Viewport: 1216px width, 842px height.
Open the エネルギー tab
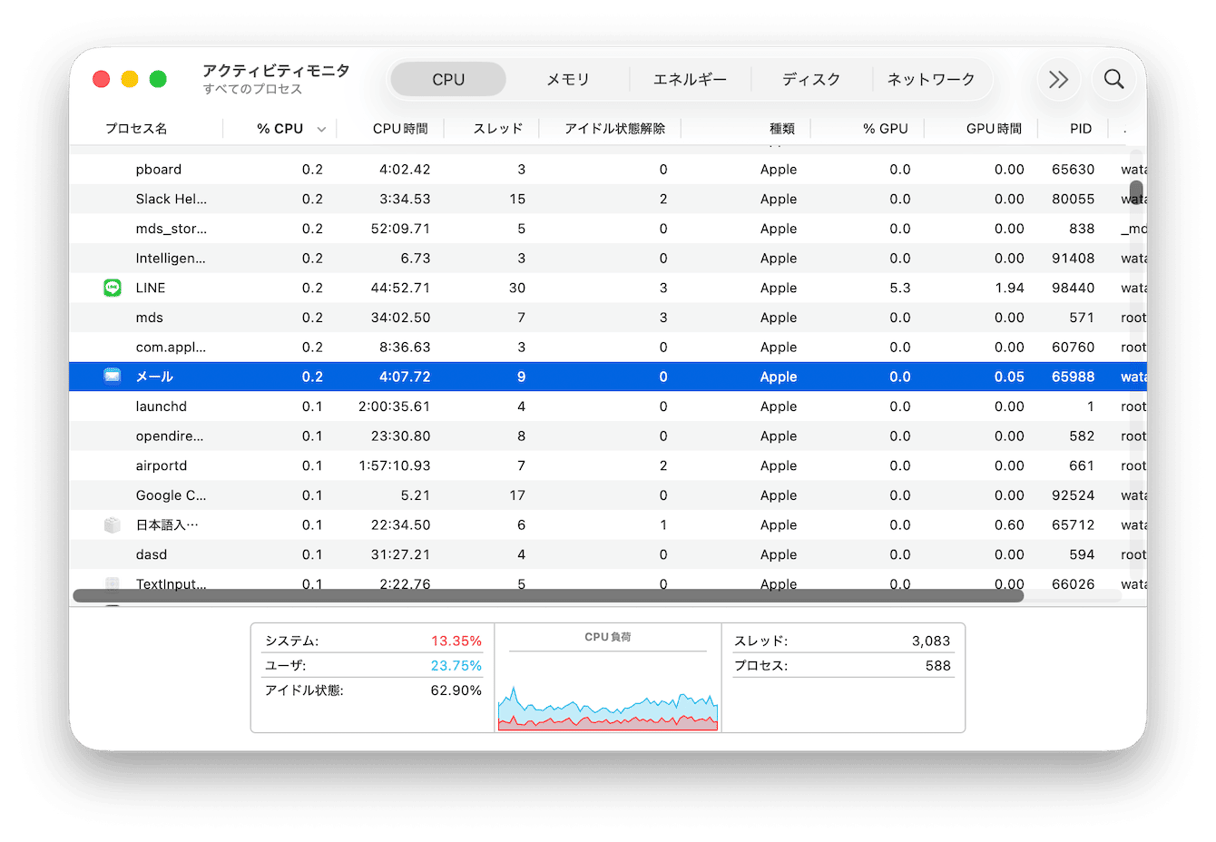690,78
